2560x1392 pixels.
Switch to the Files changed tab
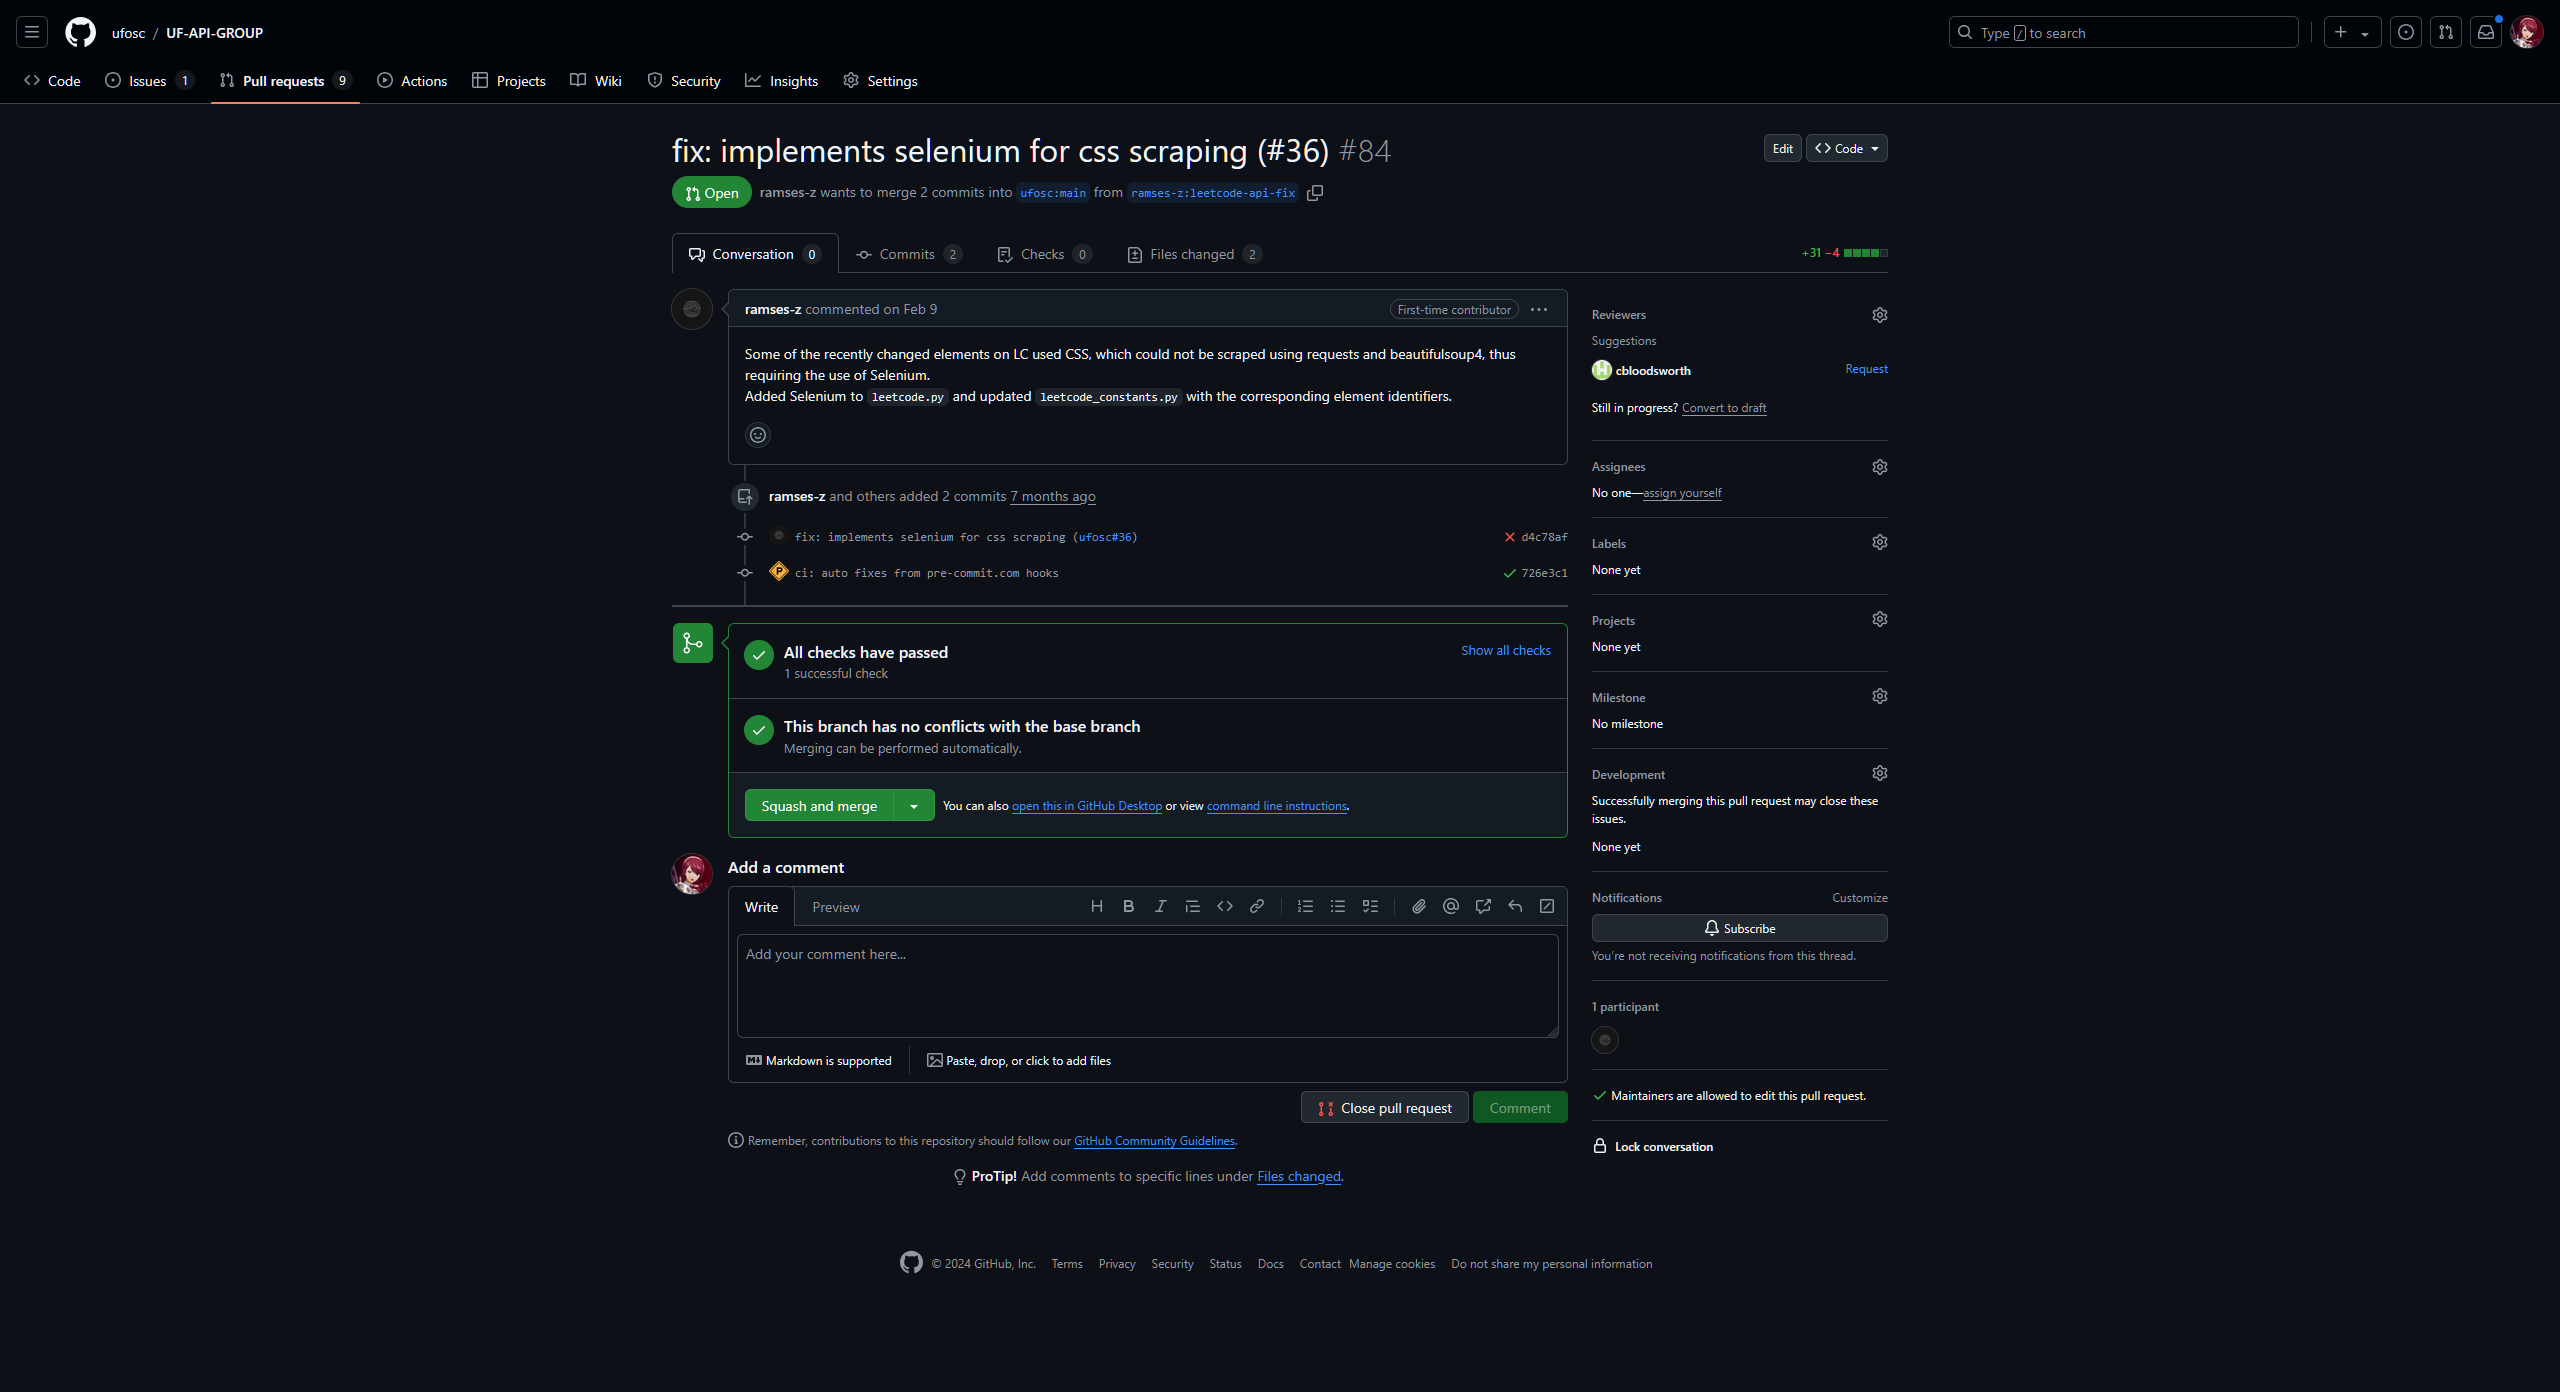(x=1193, y=254)
